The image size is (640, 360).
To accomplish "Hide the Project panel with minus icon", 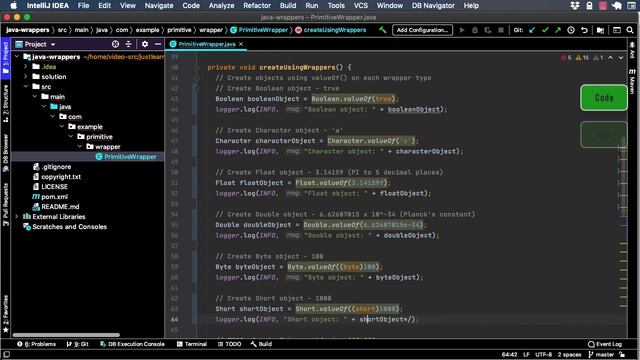I will (158, 44).
